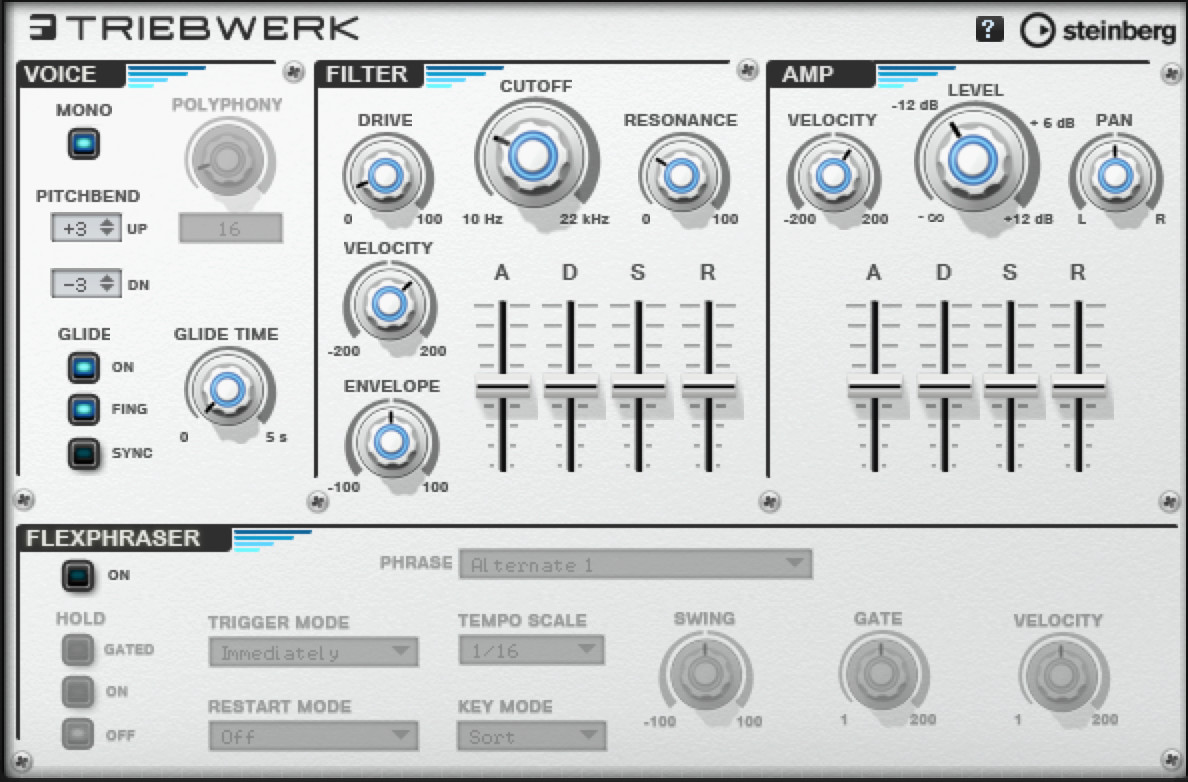Click the filter Cutoff knob
The height and width of the screenshot is (782, 1188).
click(x=533, y=155)
